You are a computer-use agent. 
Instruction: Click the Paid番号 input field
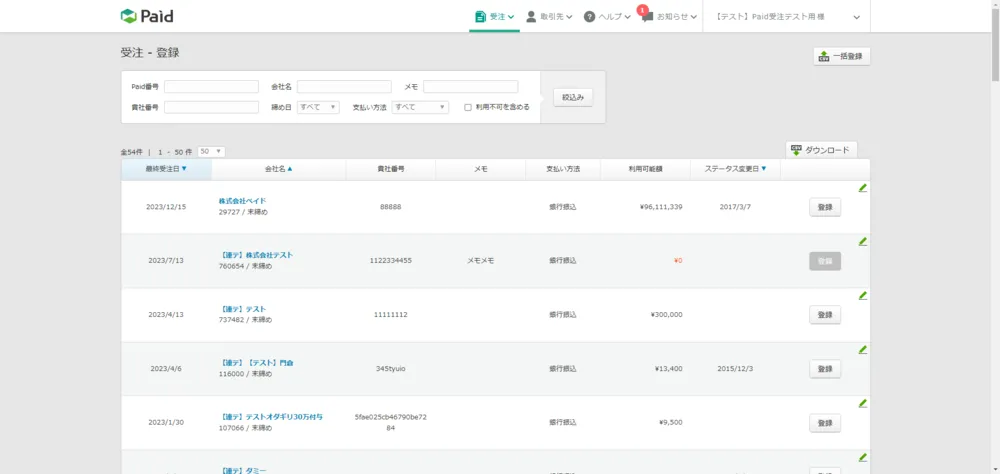pyautogui.click(x=211, y=87)
